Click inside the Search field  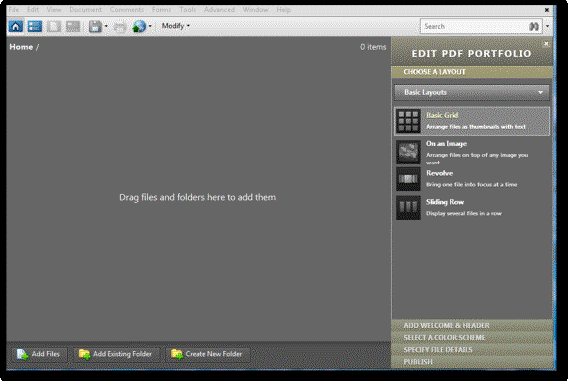474,26
